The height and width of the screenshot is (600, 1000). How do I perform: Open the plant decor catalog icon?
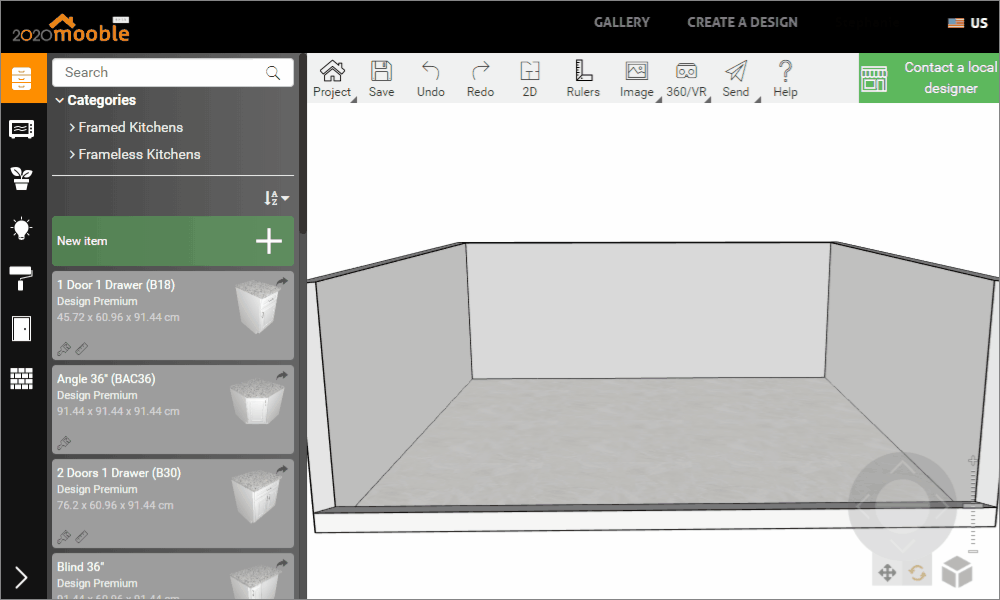[22, 179]
